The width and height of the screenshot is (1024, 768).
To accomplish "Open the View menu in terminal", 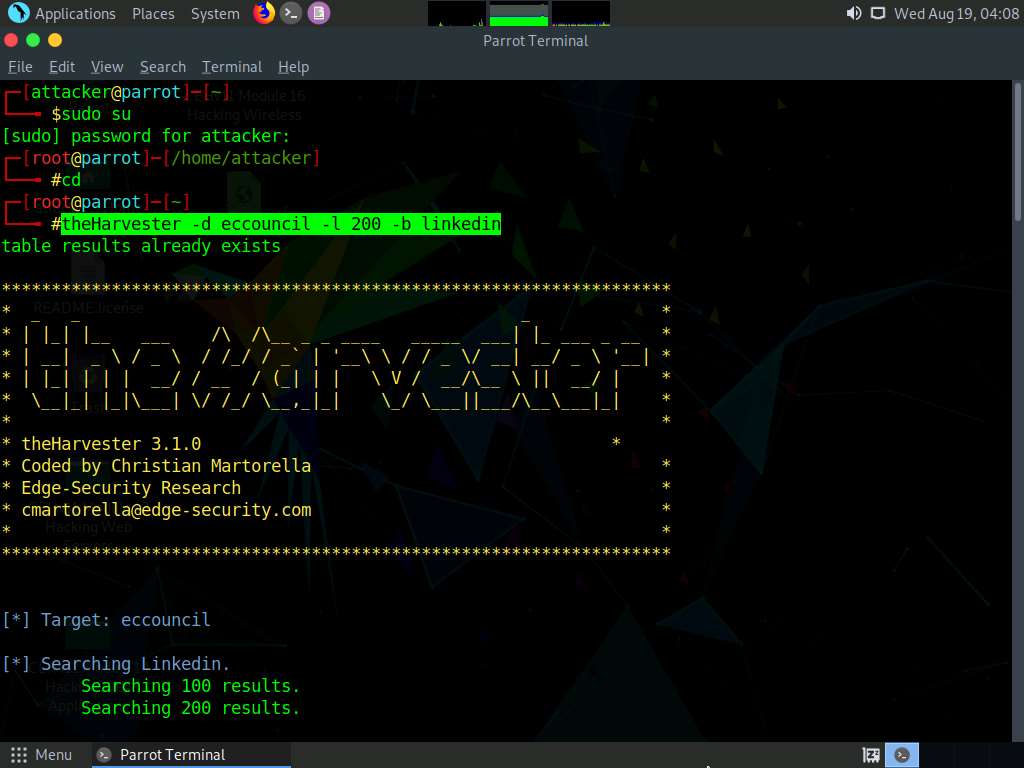I will coord(107,67).
